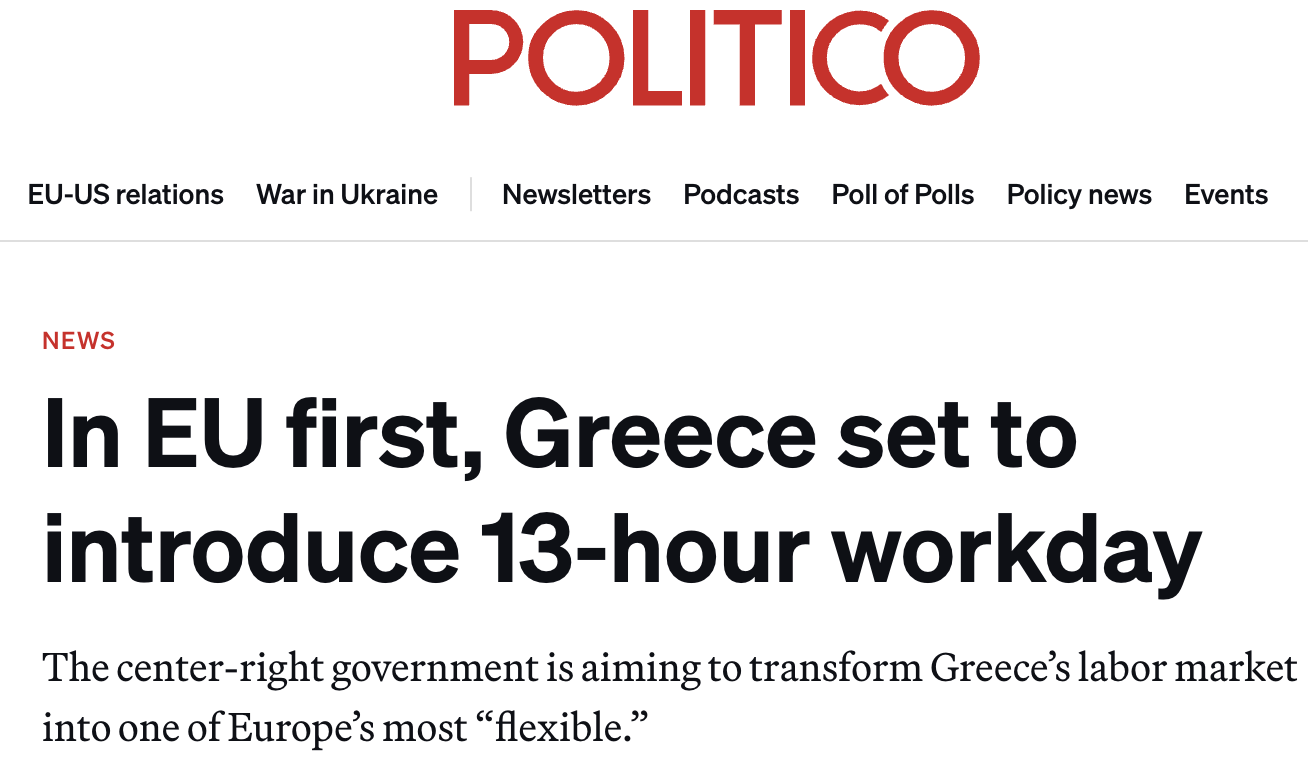This screenshot has width=1308, height=776.
Task: Navigate to Podcasts
Action: pos(741,194)
